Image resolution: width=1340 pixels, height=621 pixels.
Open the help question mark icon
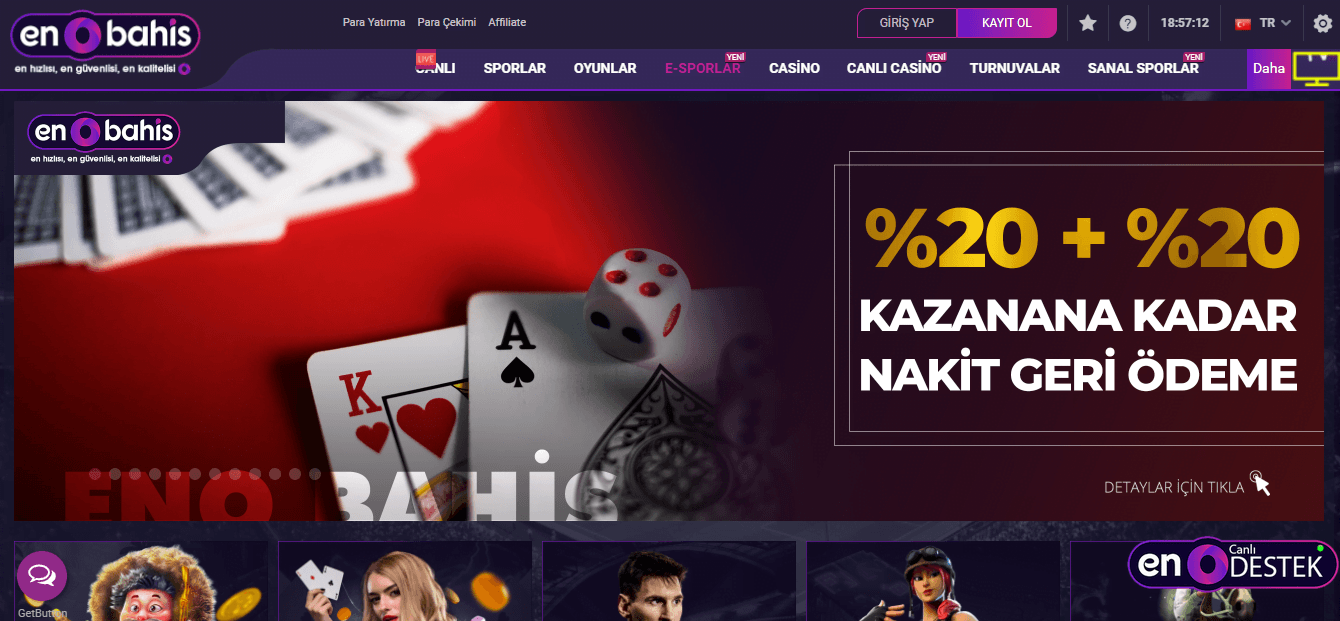(x=1128, y=23)
